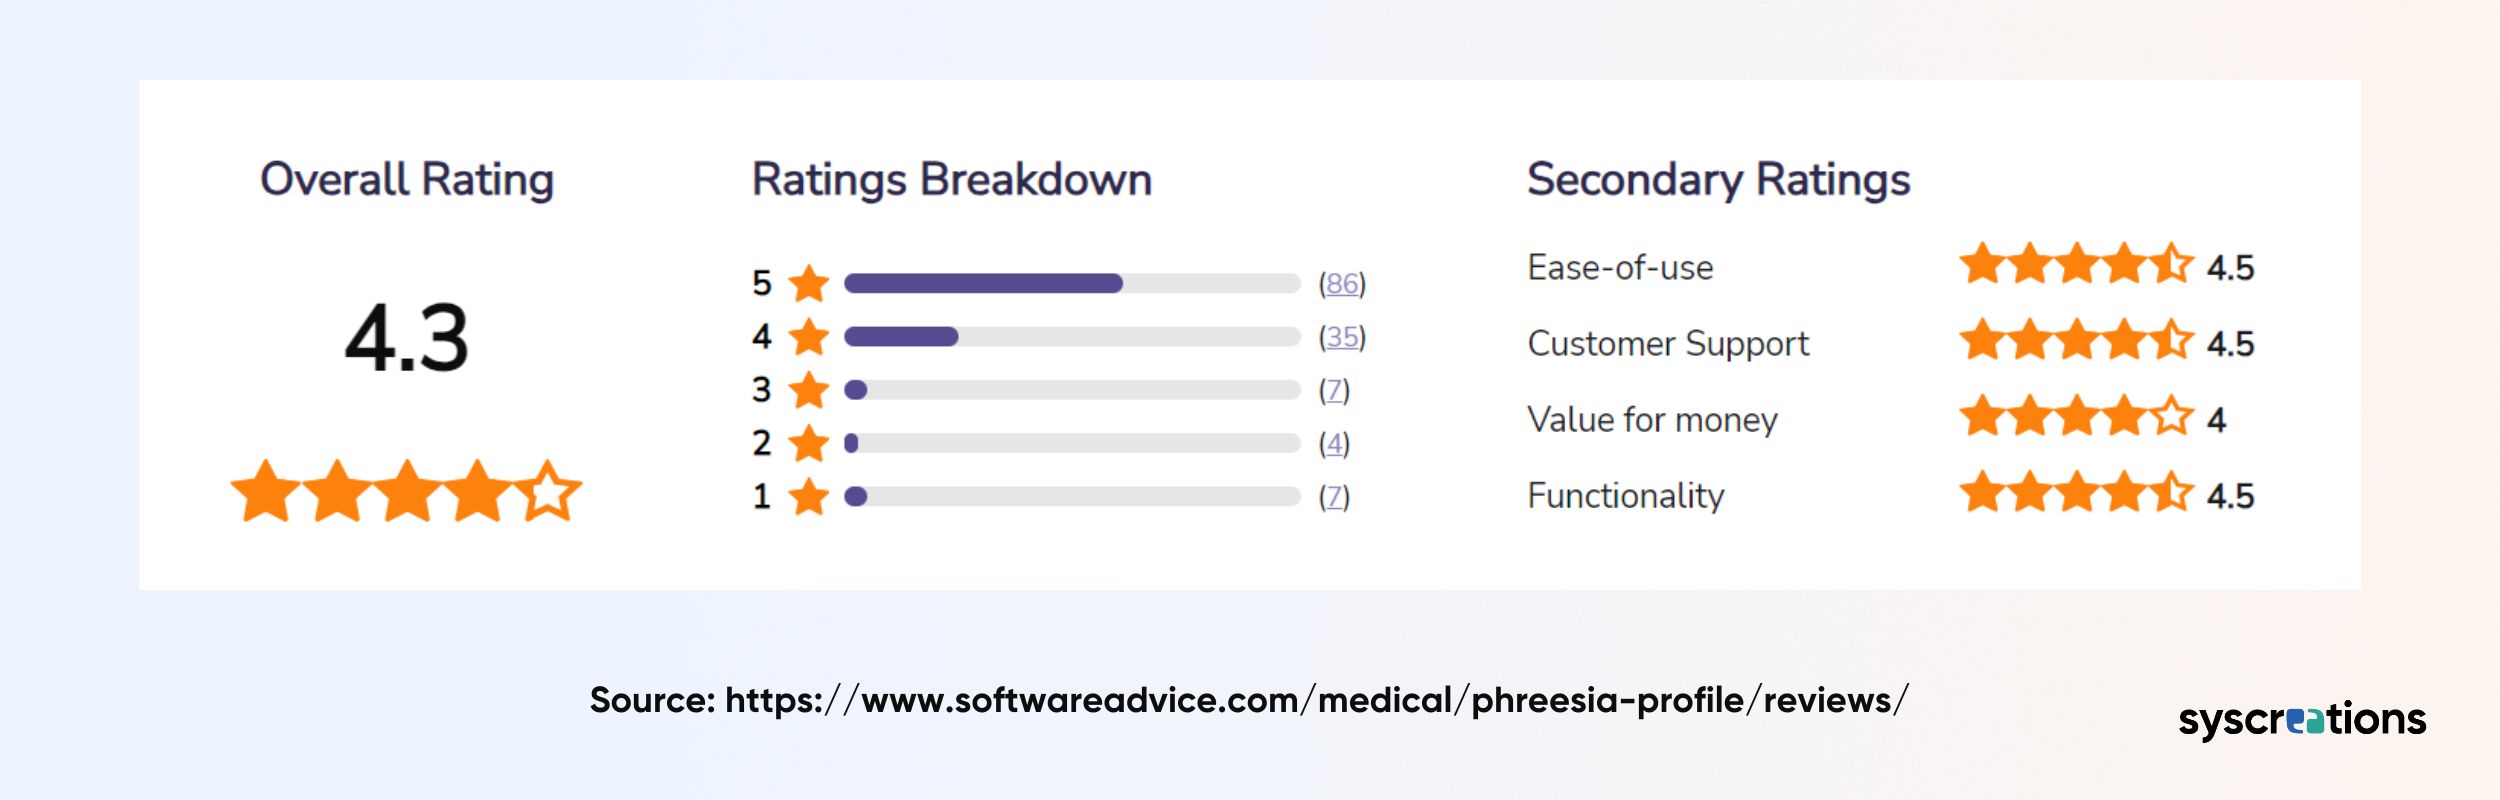Click the 5-star rating progress bar
The width and height of the screenshot is (2500, 800).
tap(1072, 283)
